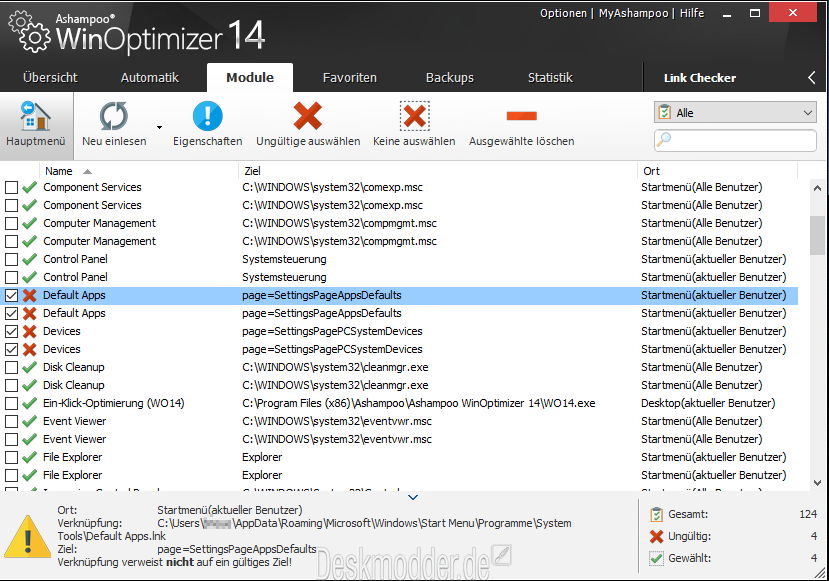This screenshot has width=829, height=581.
Task: Click the yellow warning triangle icon
Action: (x=27, y=537)
